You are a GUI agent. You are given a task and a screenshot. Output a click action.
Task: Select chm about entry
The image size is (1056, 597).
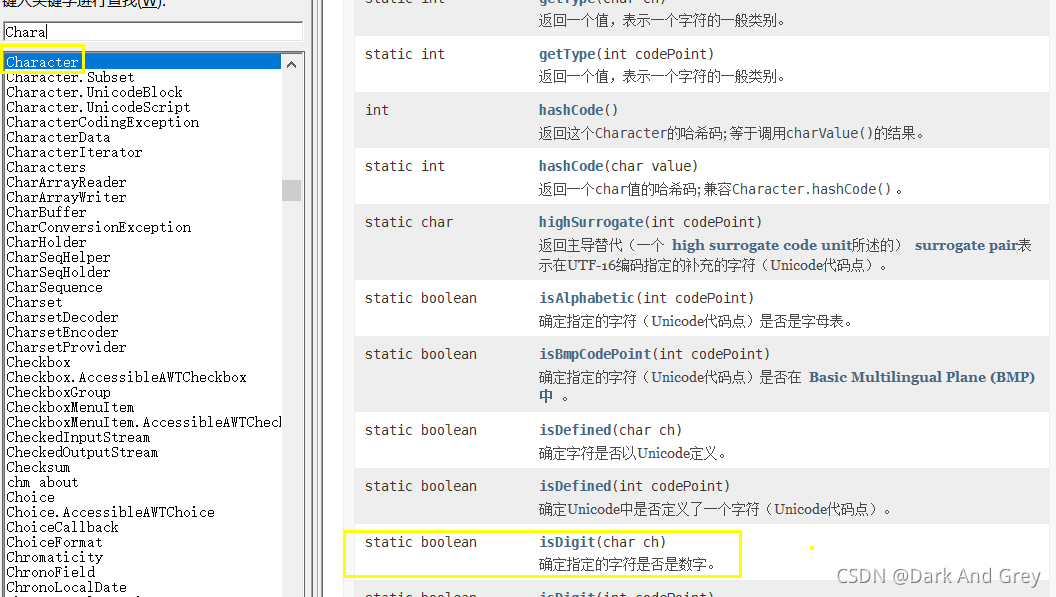coord(42,482)
